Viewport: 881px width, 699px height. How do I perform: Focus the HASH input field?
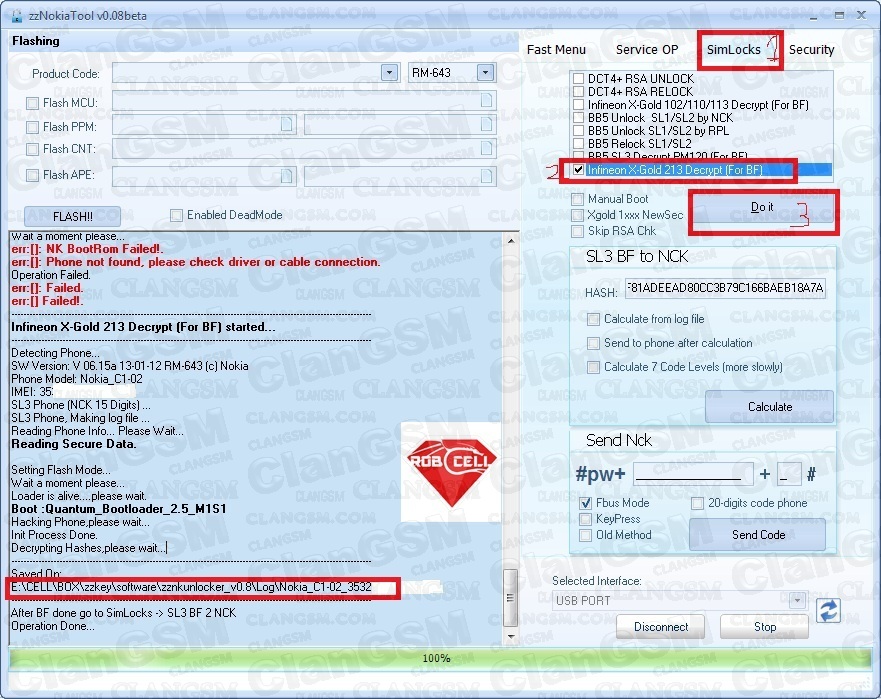pyautogui.click(x=725, y=288)
